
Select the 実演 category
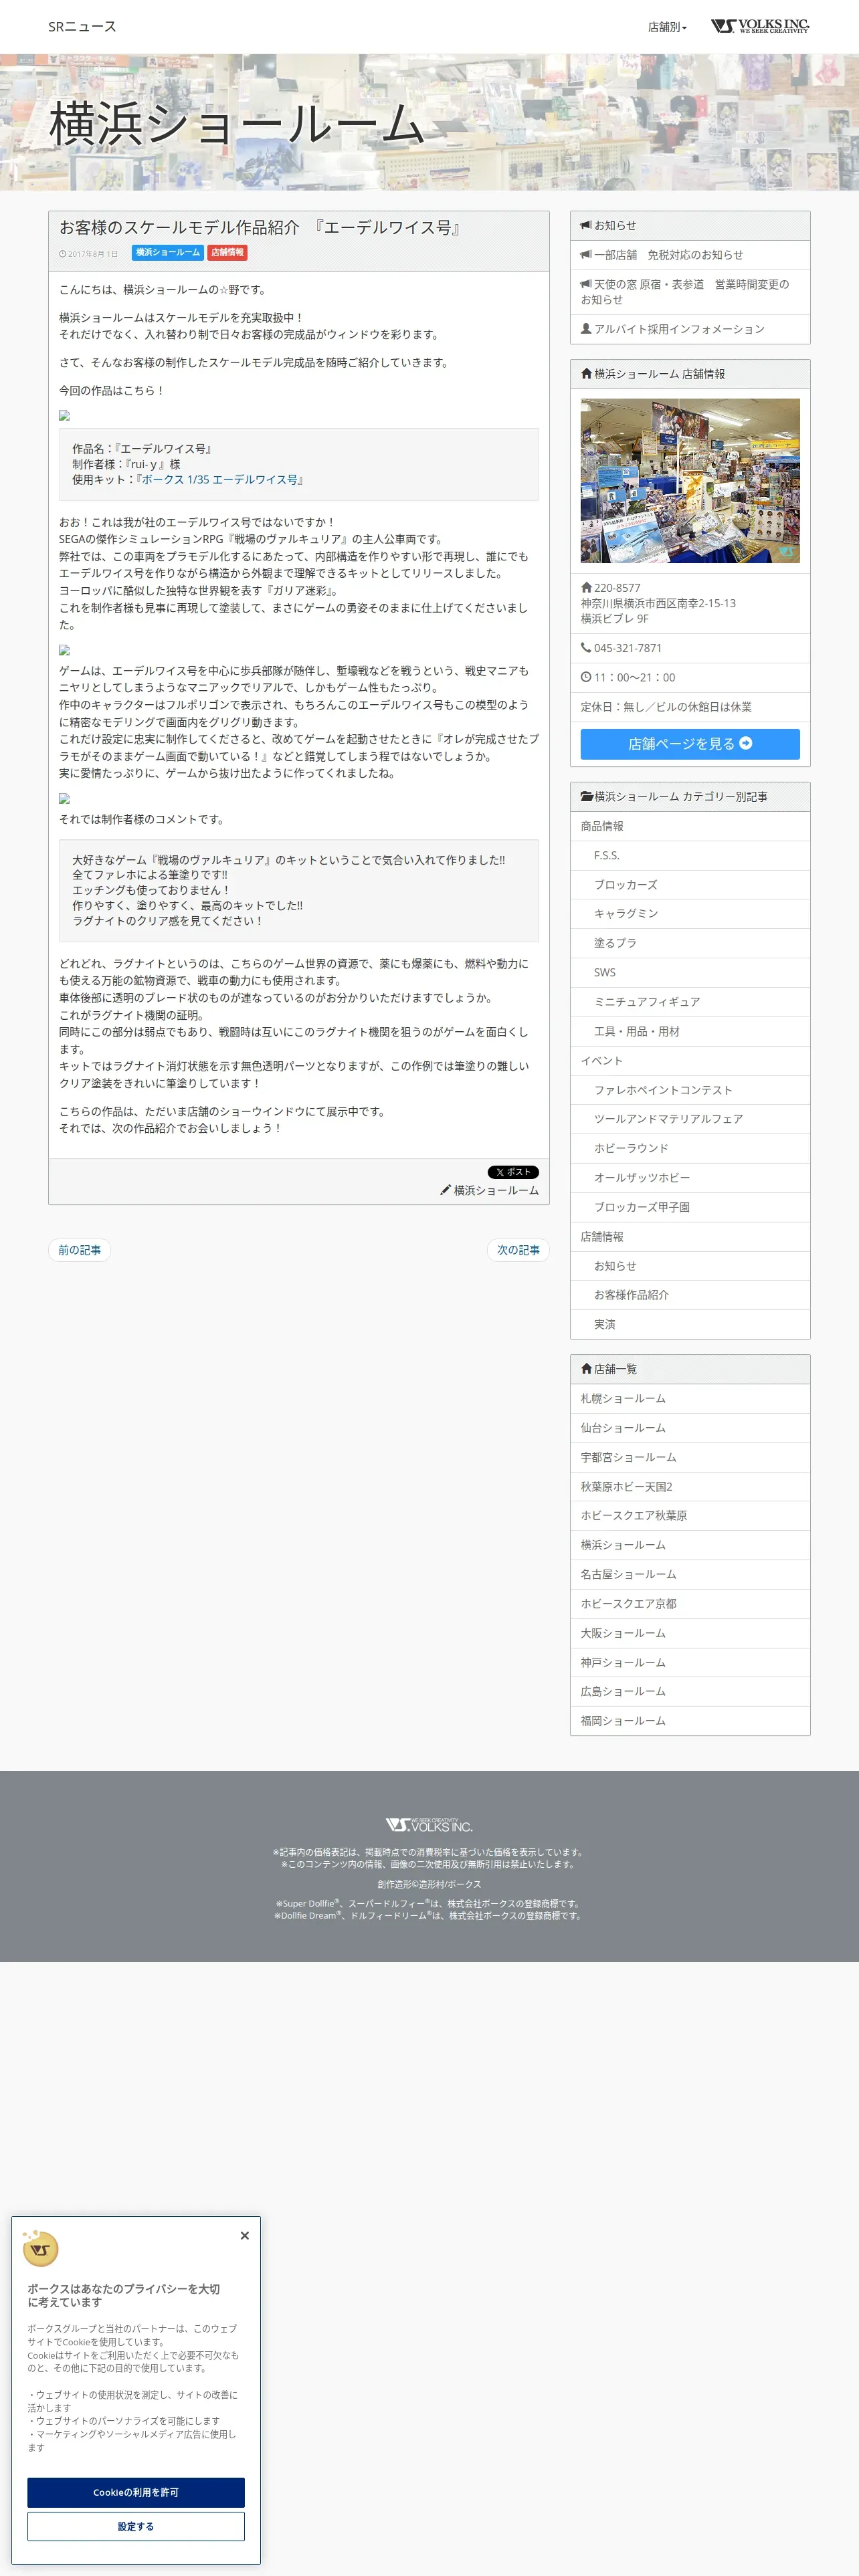[690, 1324]
